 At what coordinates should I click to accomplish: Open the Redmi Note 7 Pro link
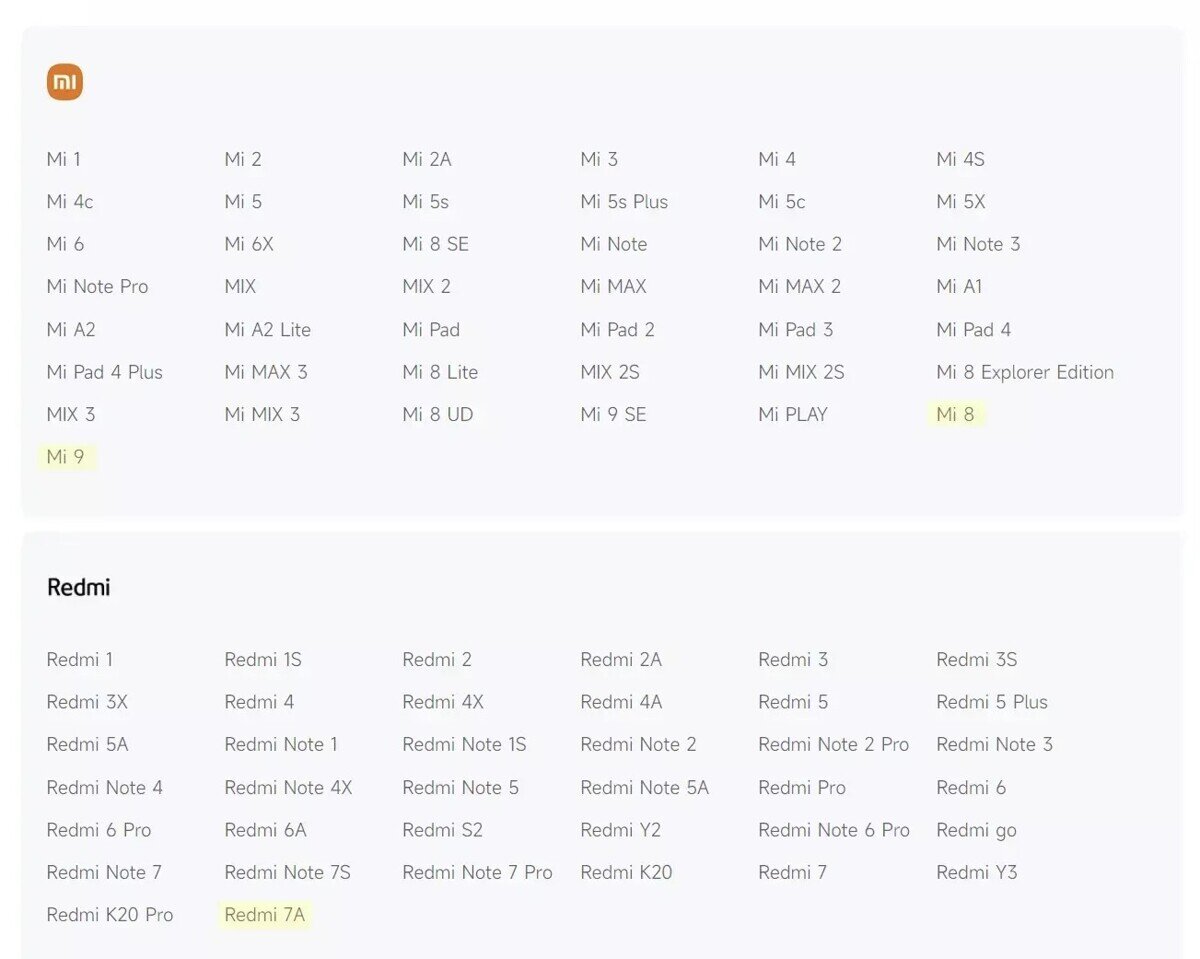click(x=477, y=873)
